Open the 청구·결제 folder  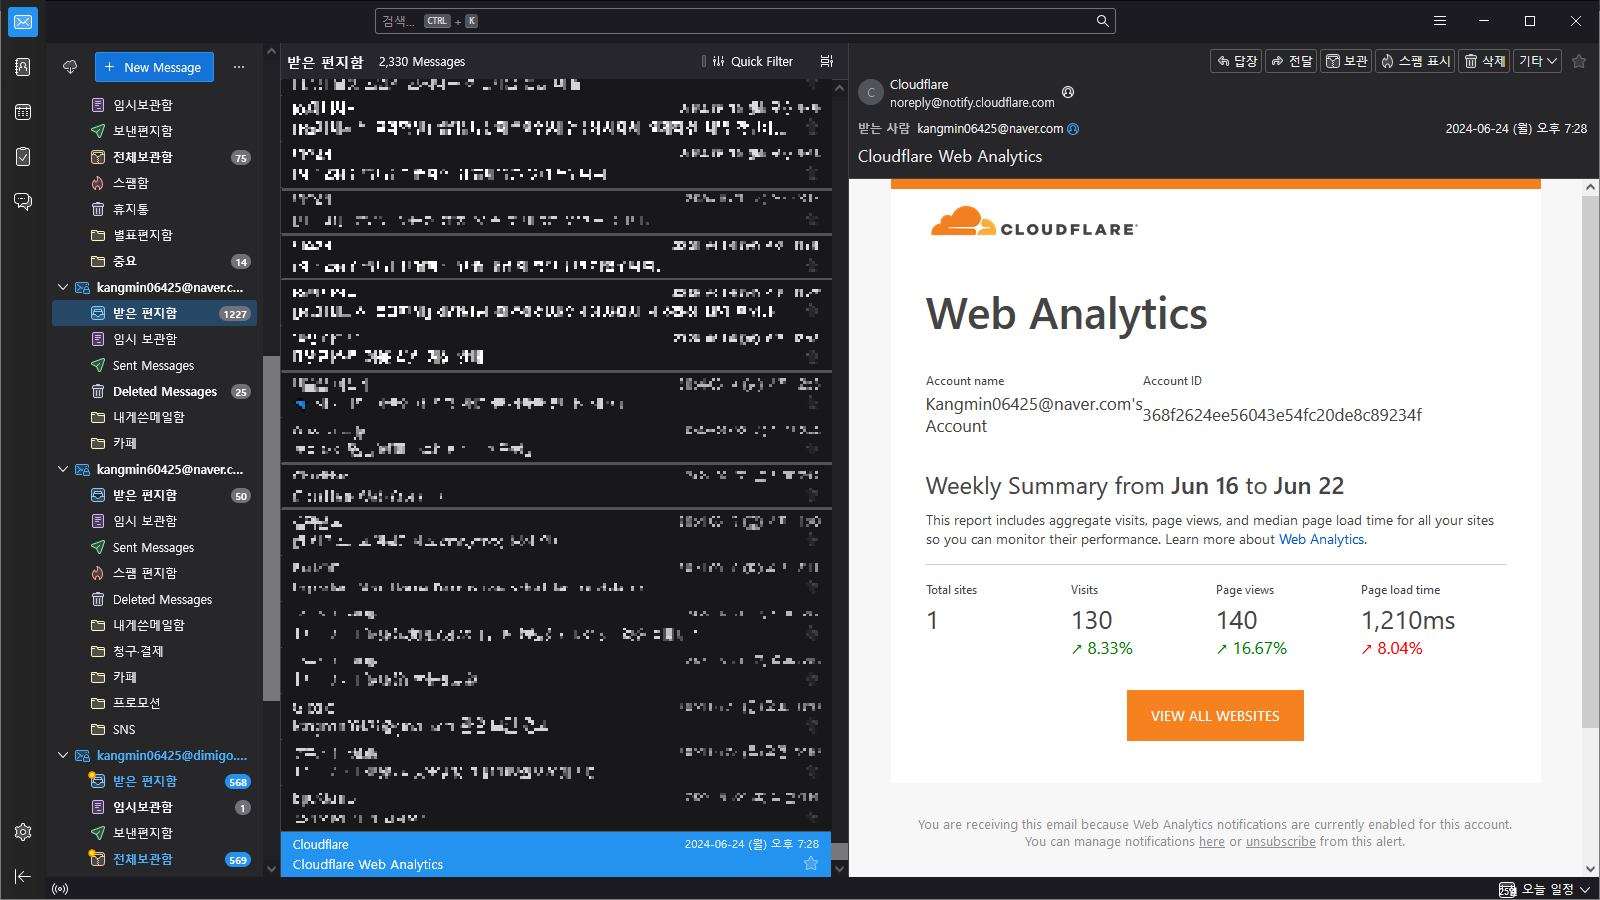155,651
